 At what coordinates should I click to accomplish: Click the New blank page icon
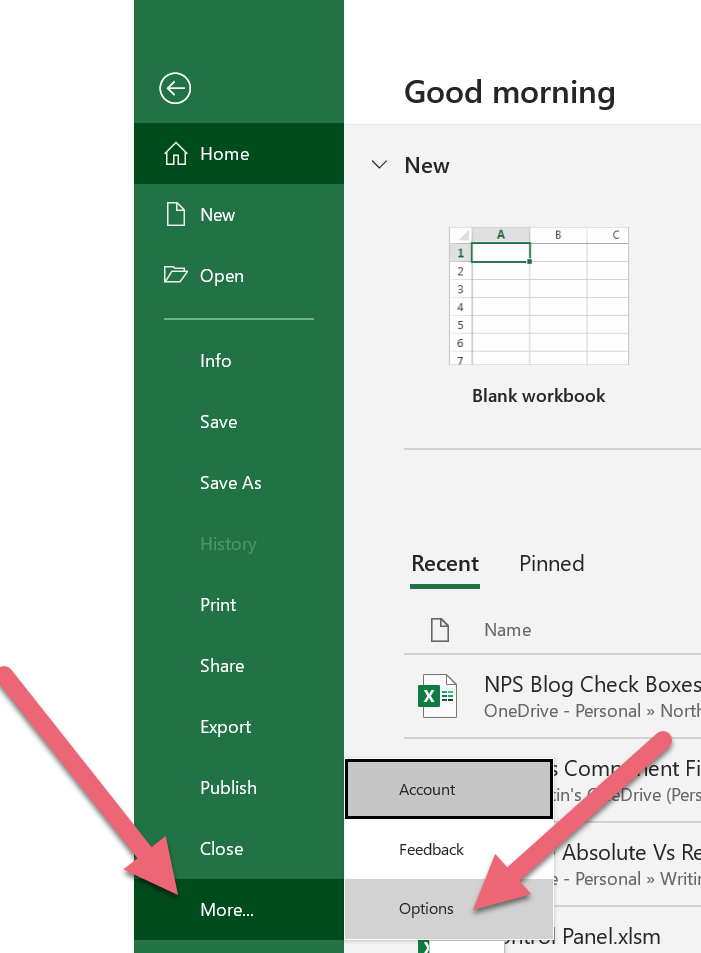pos(176,215)
